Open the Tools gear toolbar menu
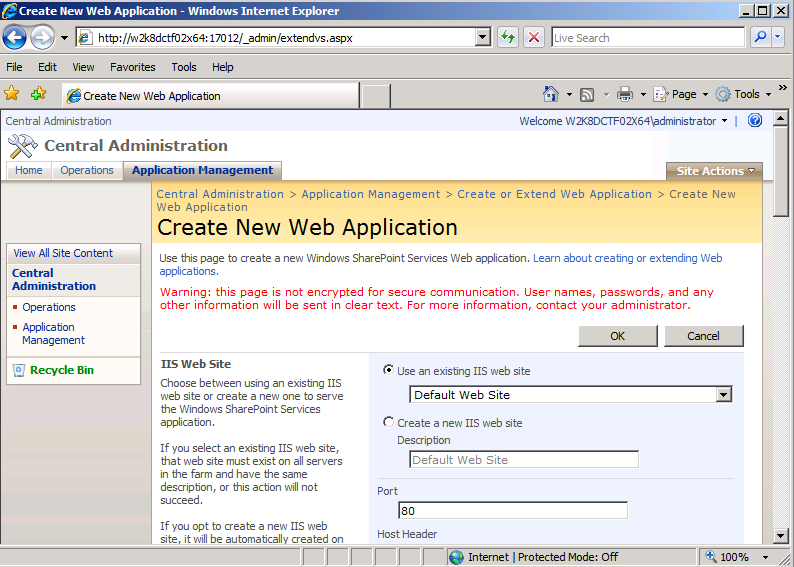794x567 pixels. (x=743, y=94)
